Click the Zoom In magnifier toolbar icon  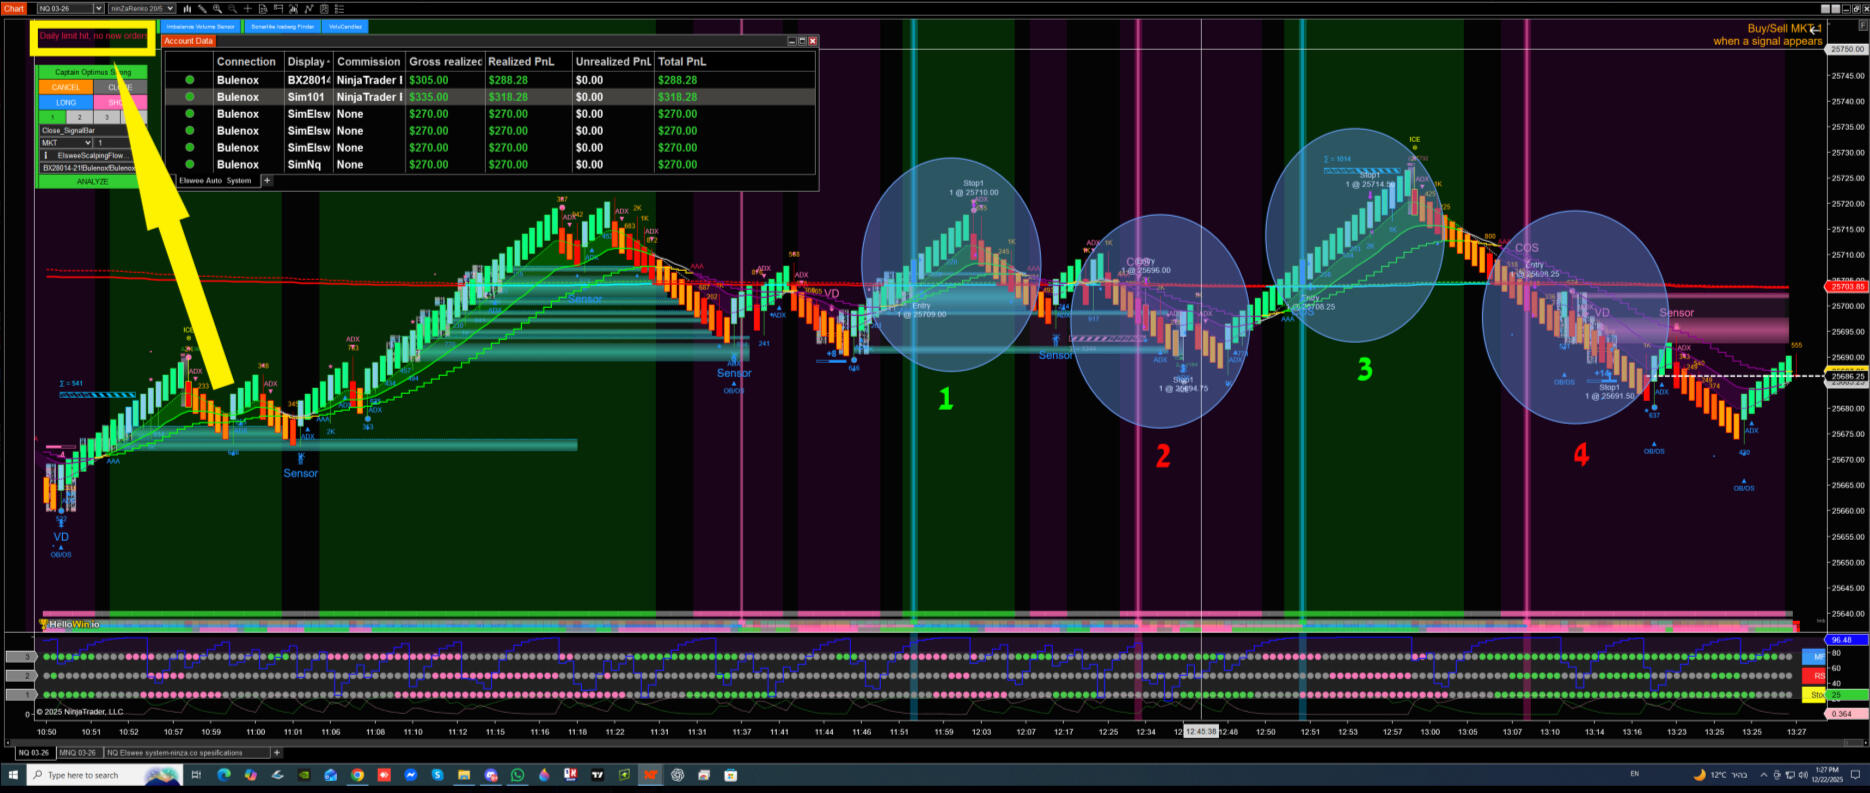pyautogui.click(x=218, y=8)
